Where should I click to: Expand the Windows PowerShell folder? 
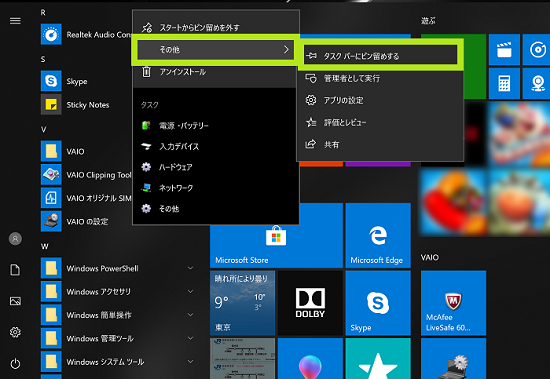190,268
